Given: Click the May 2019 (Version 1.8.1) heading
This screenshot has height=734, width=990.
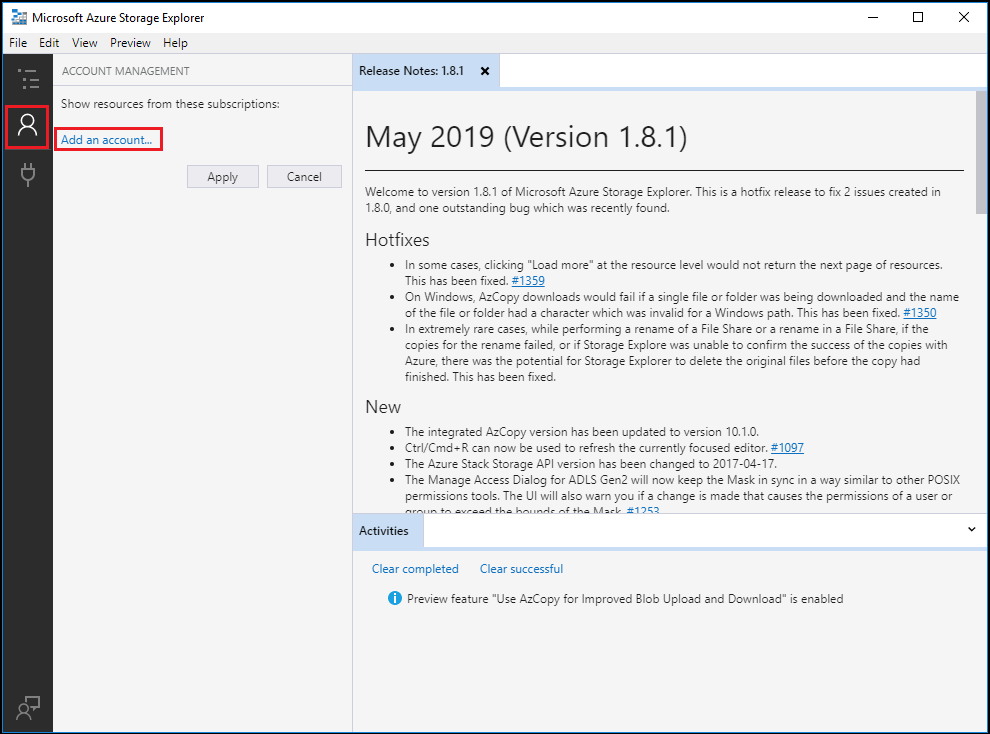Looking at the screenshot, I should click(526, 137).
